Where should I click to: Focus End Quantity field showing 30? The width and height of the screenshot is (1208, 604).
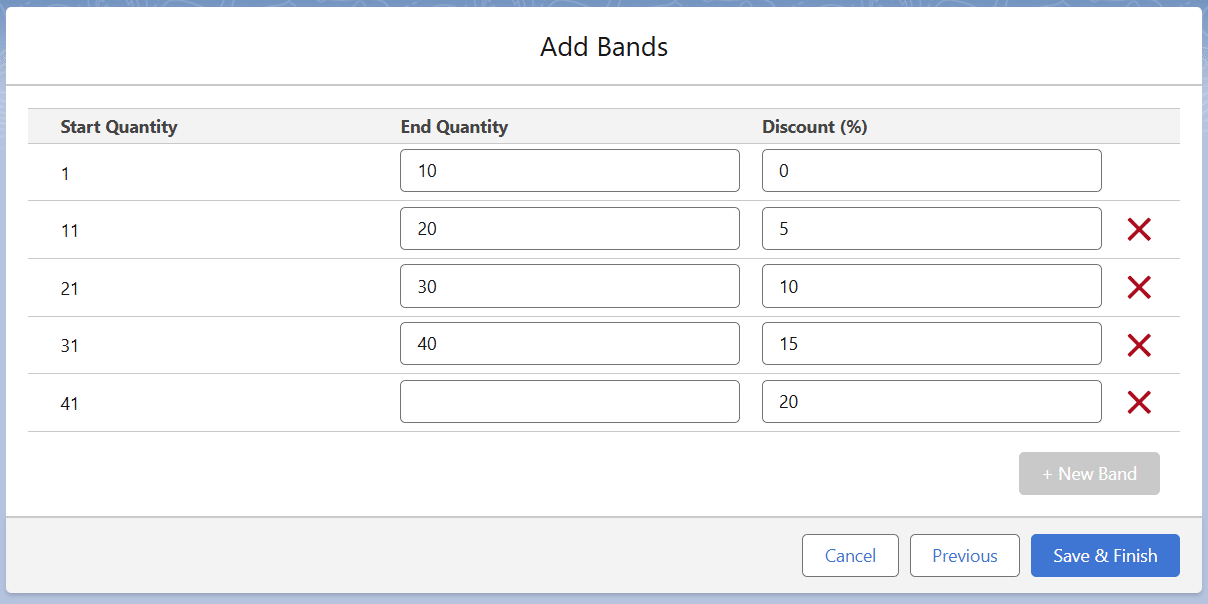point(569,287)
